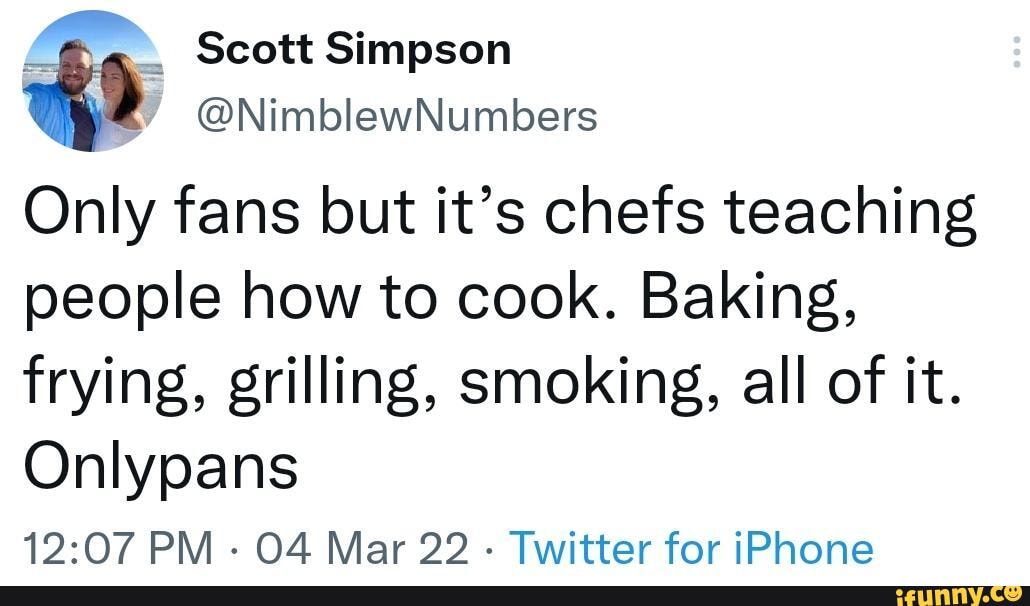Select the top dot of the more-options icon
The width and height of the screenshot is (1030, 606).
[x=1016, y=41]
